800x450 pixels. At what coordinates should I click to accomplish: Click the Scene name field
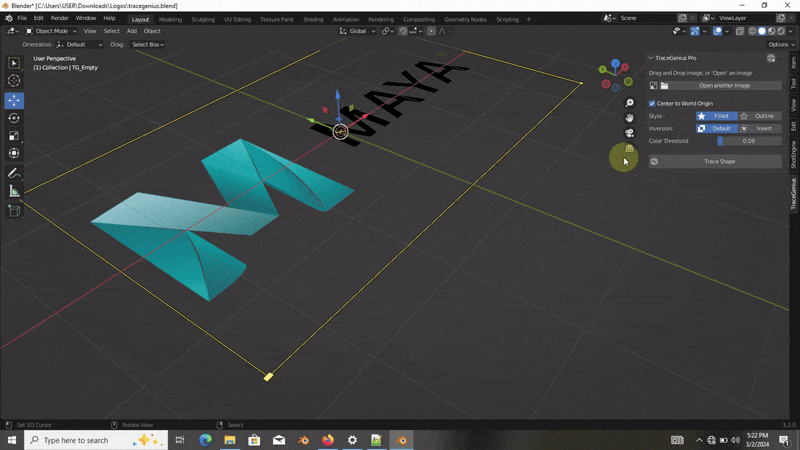pos(647,18)
